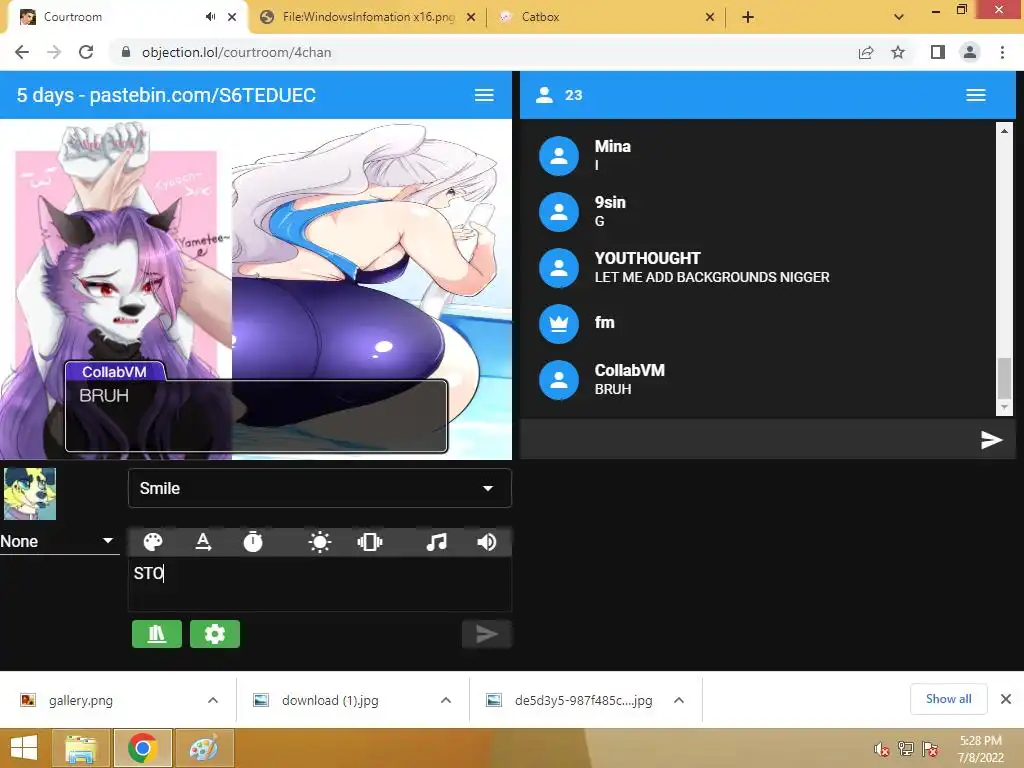Reload the objection.lol page
The image size is (1024, 768).
coord(86,52)
